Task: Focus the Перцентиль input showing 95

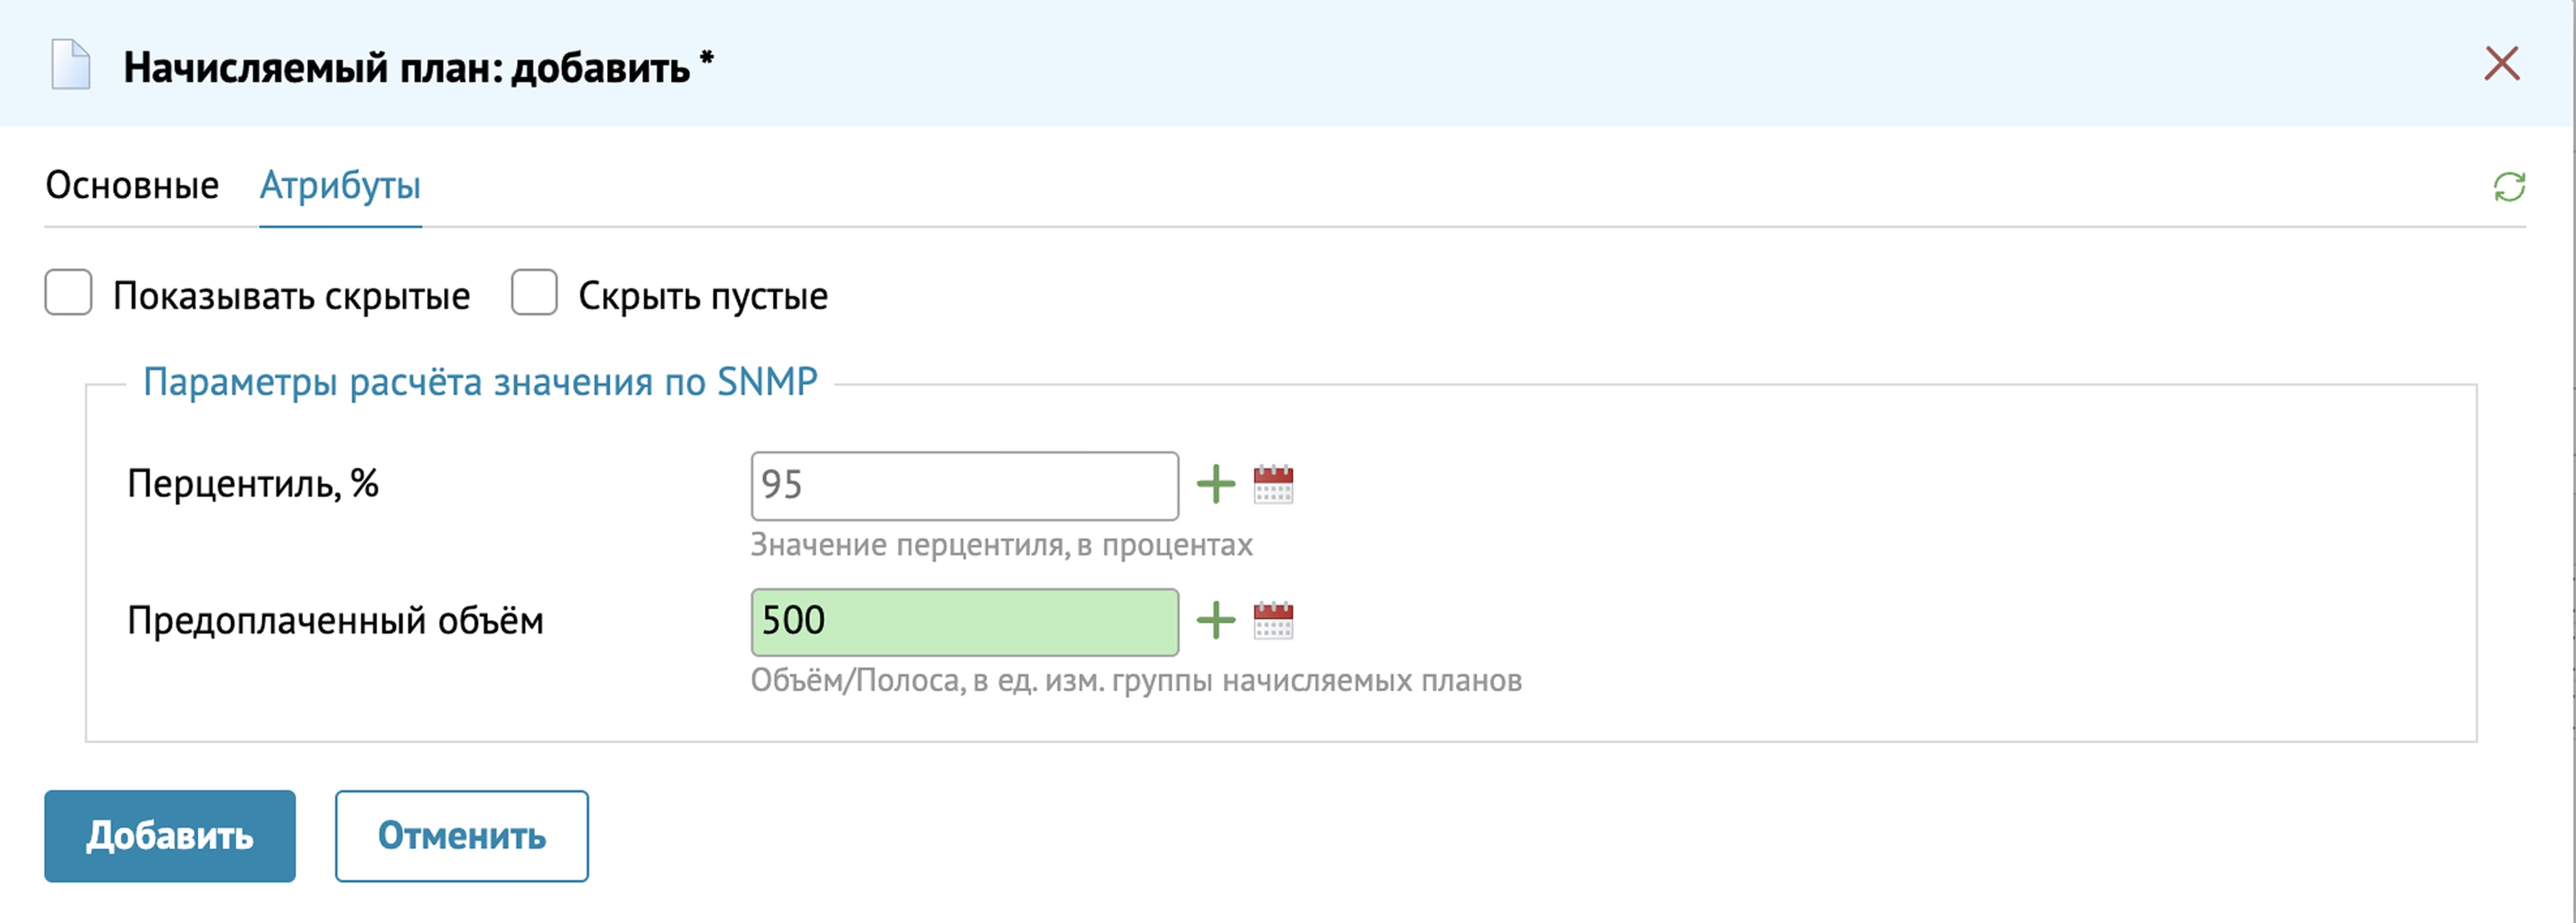Action: [x=964, y=486]
